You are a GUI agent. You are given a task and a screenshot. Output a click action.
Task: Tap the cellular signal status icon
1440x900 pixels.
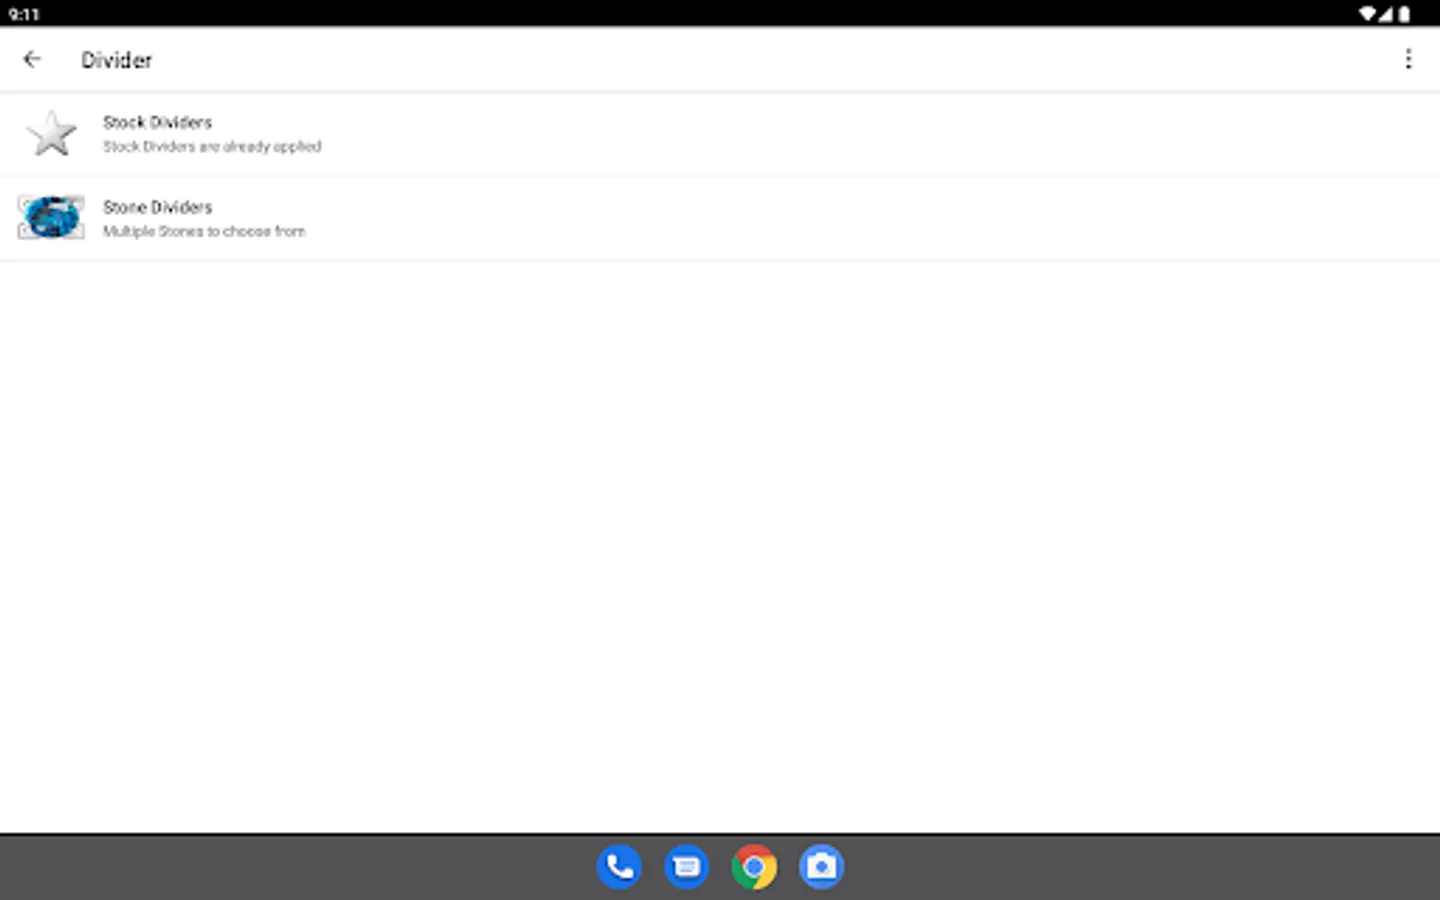1386,14
